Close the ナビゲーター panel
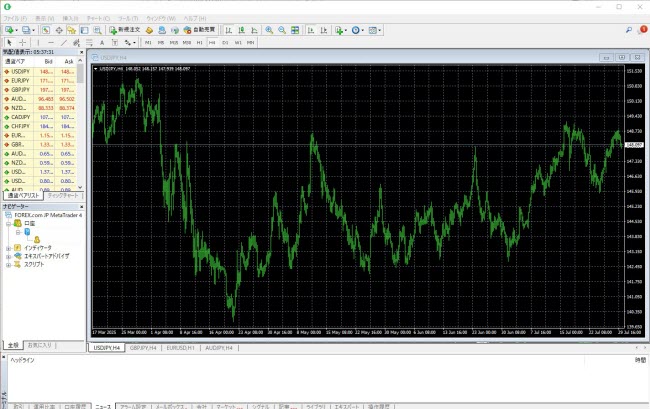Screen dimensions: 650x409 tap(81, 206)
